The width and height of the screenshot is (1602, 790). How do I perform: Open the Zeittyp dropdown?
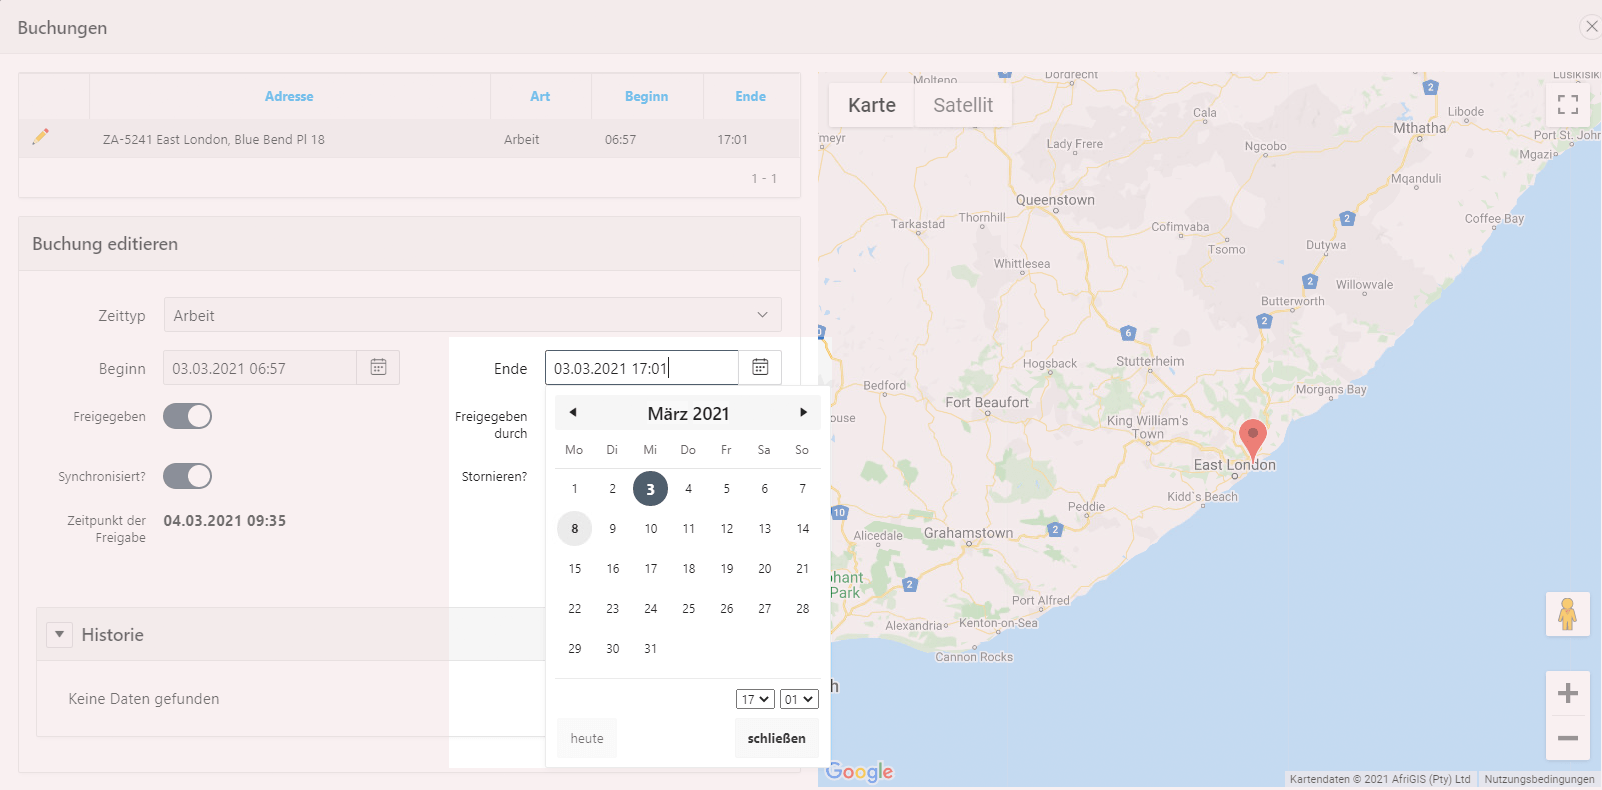(x=472, y=315)
